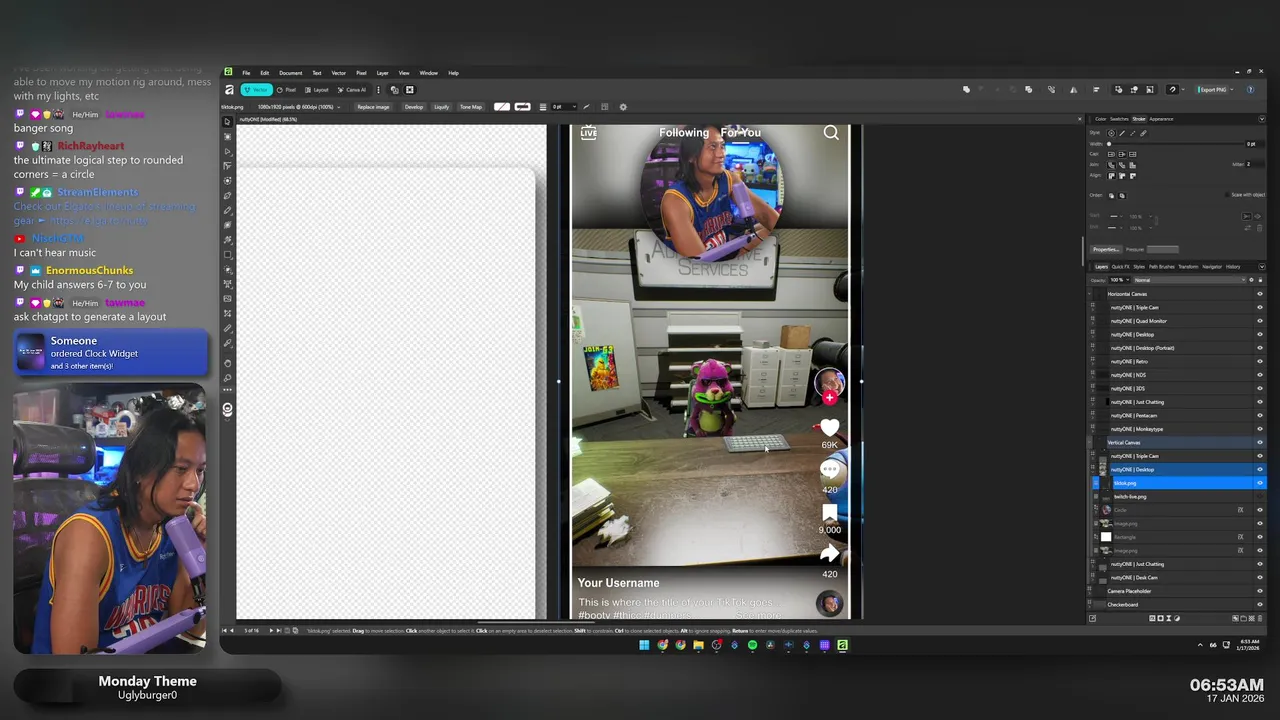This screenshot has width=1280, height=720.
Task: Open the Vector menu
Action: click(x=339, y=73)
